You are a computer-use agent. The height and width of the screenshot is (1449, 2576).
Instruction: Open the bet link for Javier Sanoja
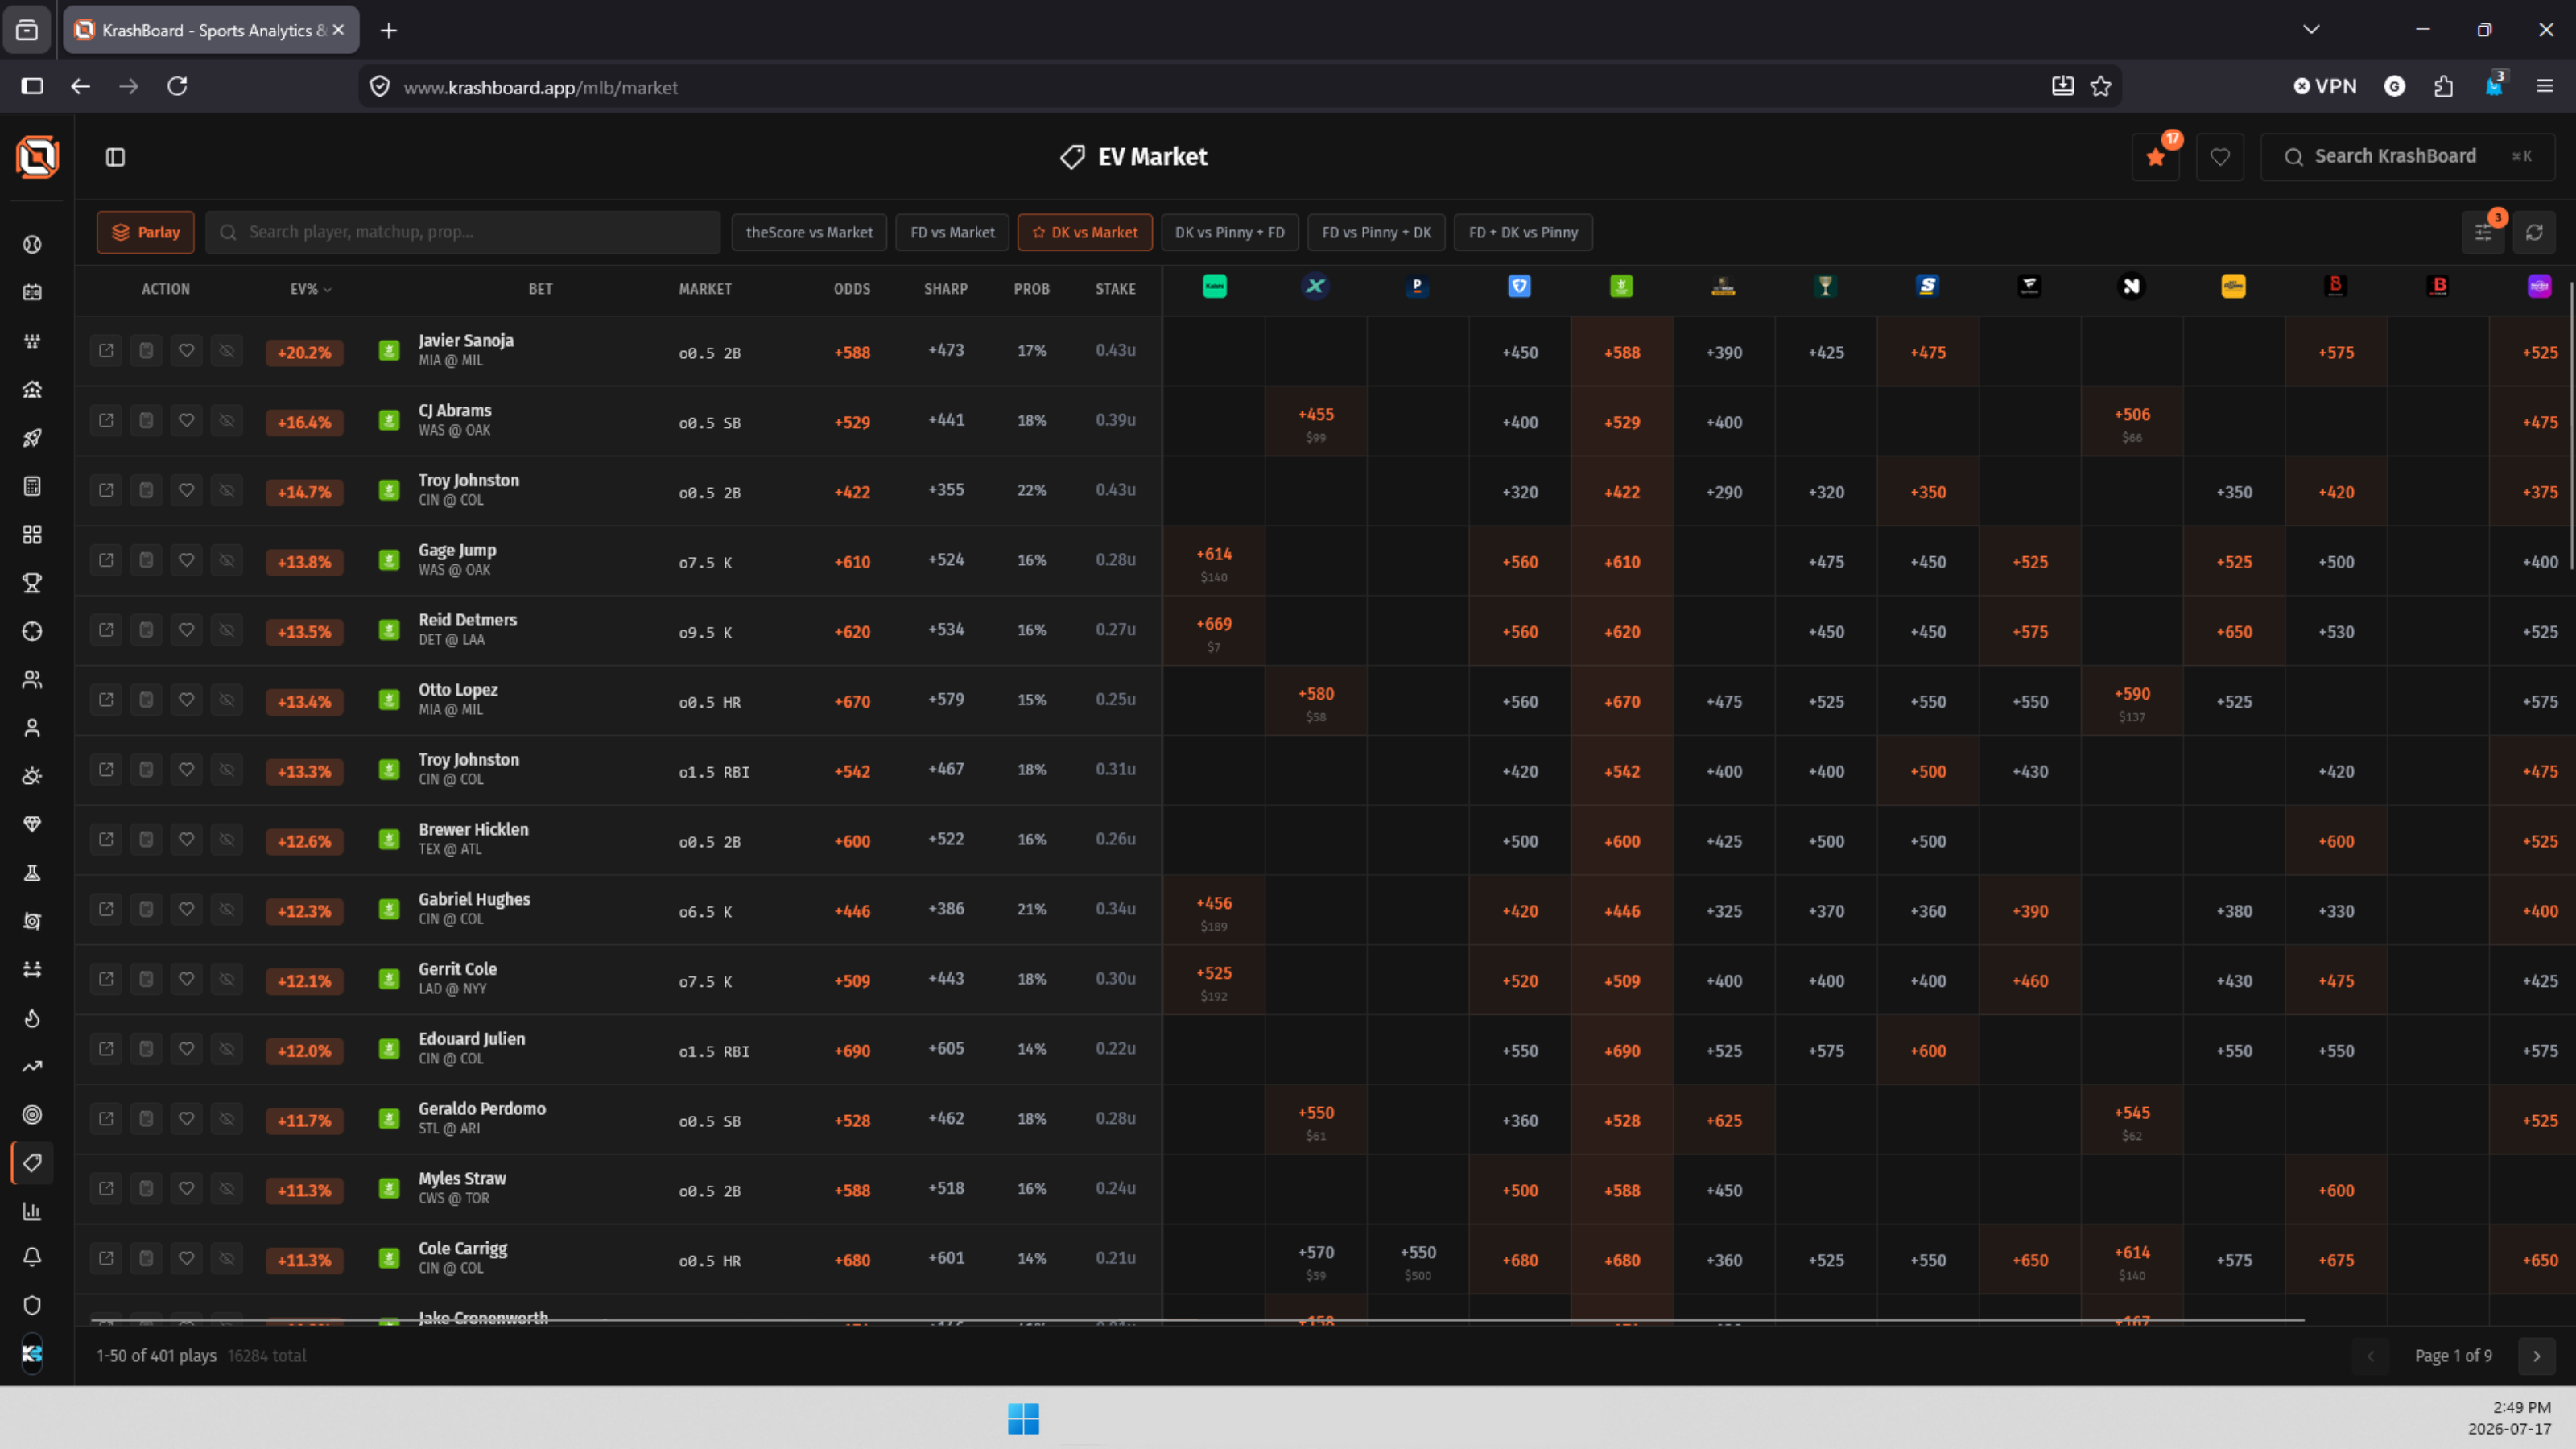pyautogui.click(x=106, y=350)
